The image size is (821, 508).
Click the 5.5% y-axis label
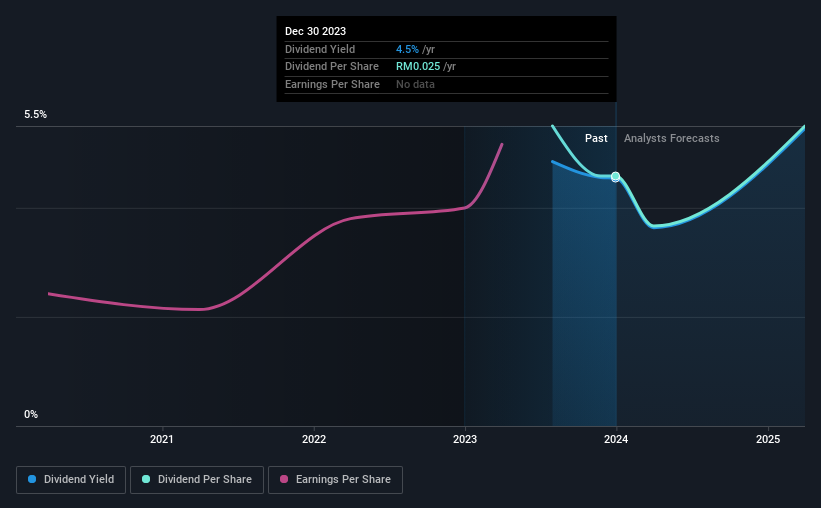[x=36, y=114]
